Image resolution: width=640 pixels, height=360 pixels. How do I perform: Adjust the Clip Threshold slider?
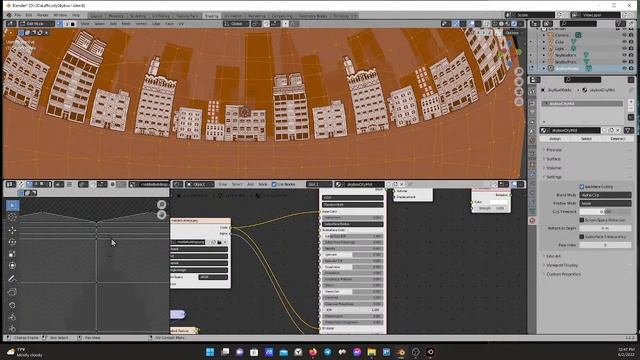[605, 211]
